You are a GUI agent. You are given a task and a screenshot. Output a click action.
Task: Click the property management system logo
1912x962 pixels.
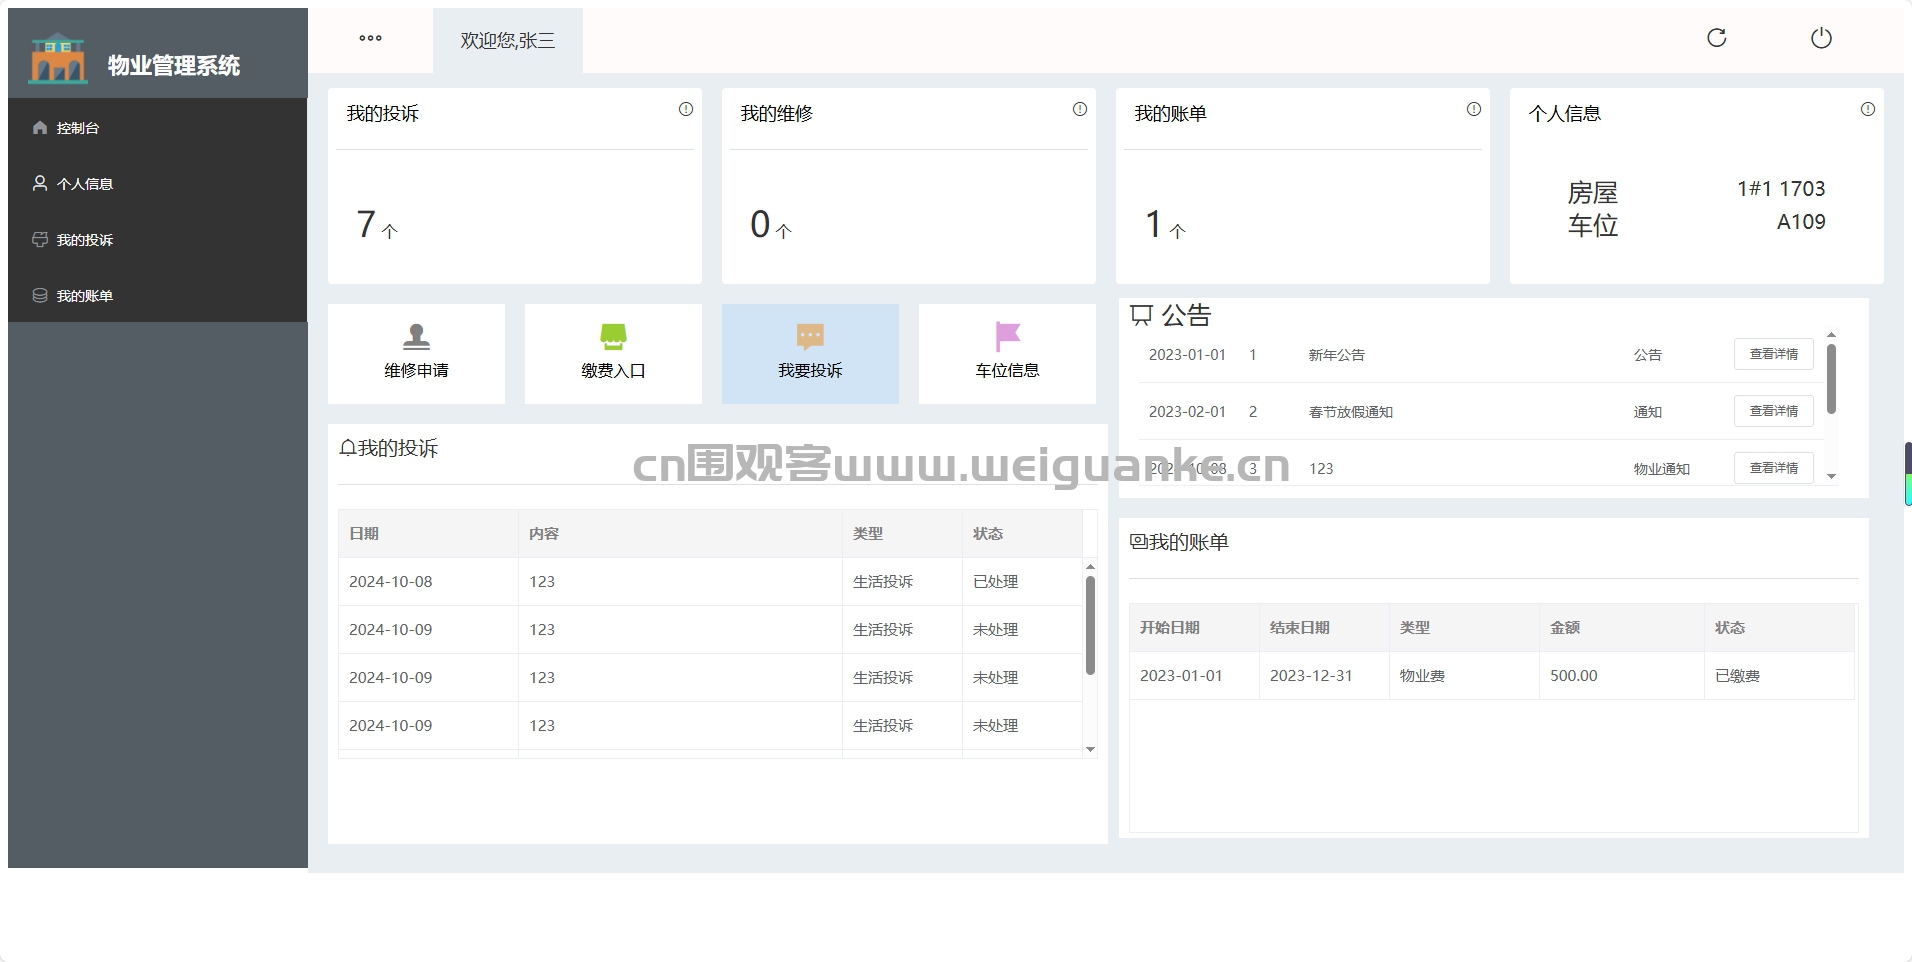(58, 58)
